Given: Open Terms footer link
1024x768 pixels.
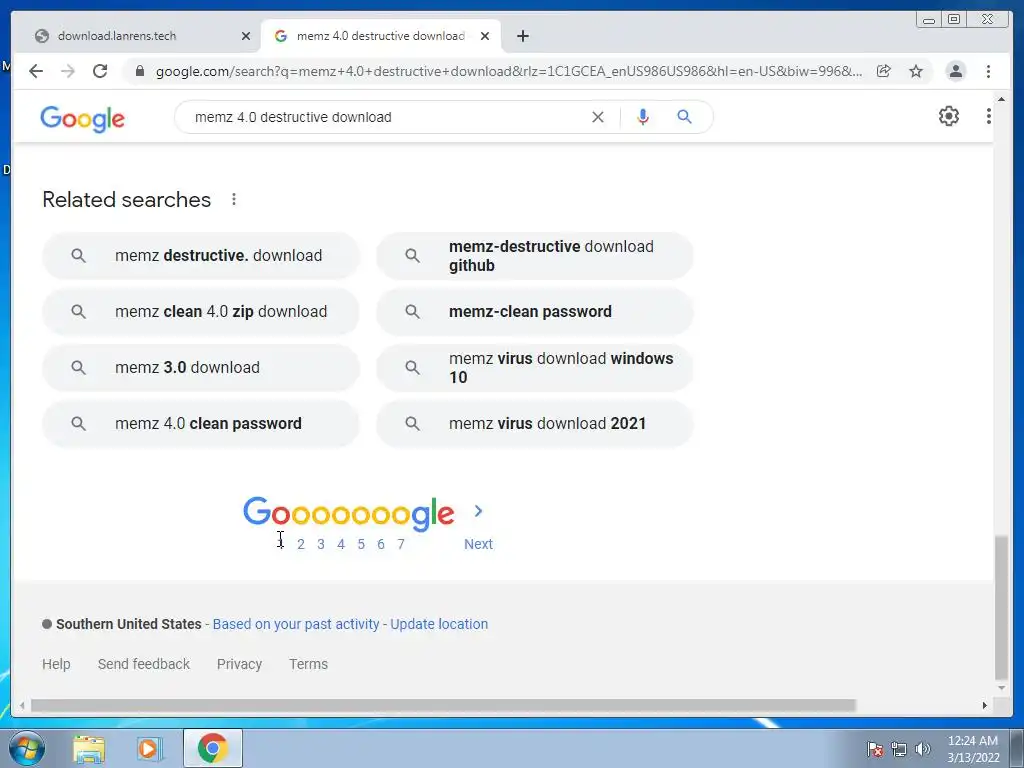Looking at the screenshot, I should (308, 664).
